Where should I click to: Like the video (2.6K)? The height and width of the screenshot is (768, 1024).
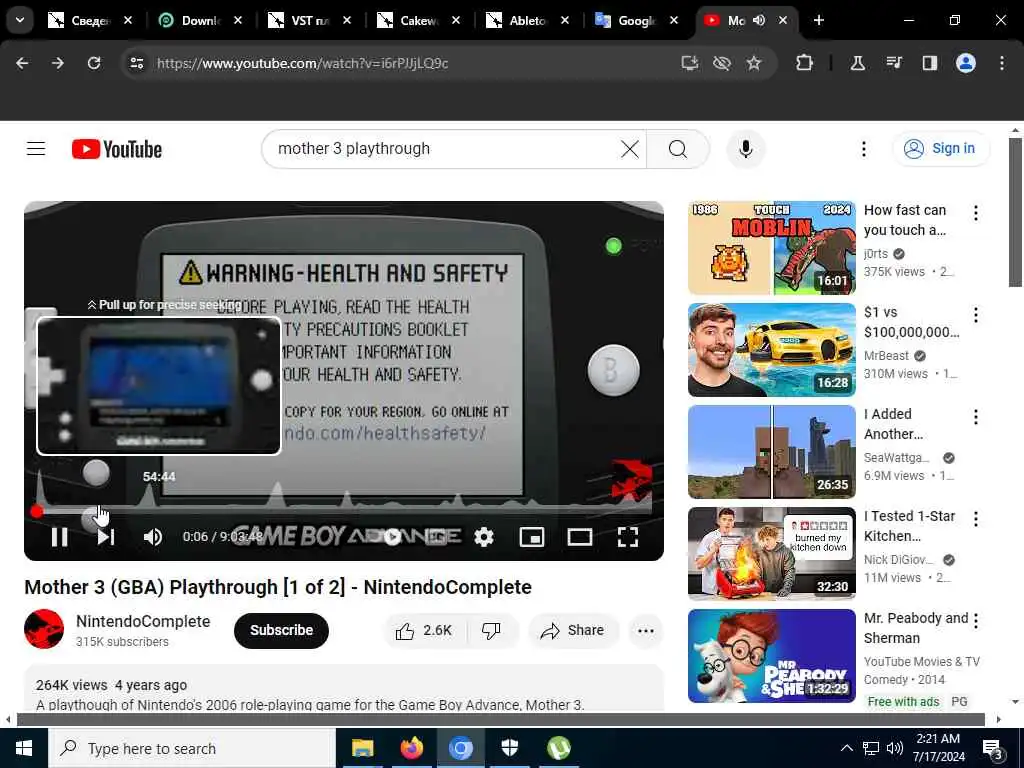tap(424, 630)
